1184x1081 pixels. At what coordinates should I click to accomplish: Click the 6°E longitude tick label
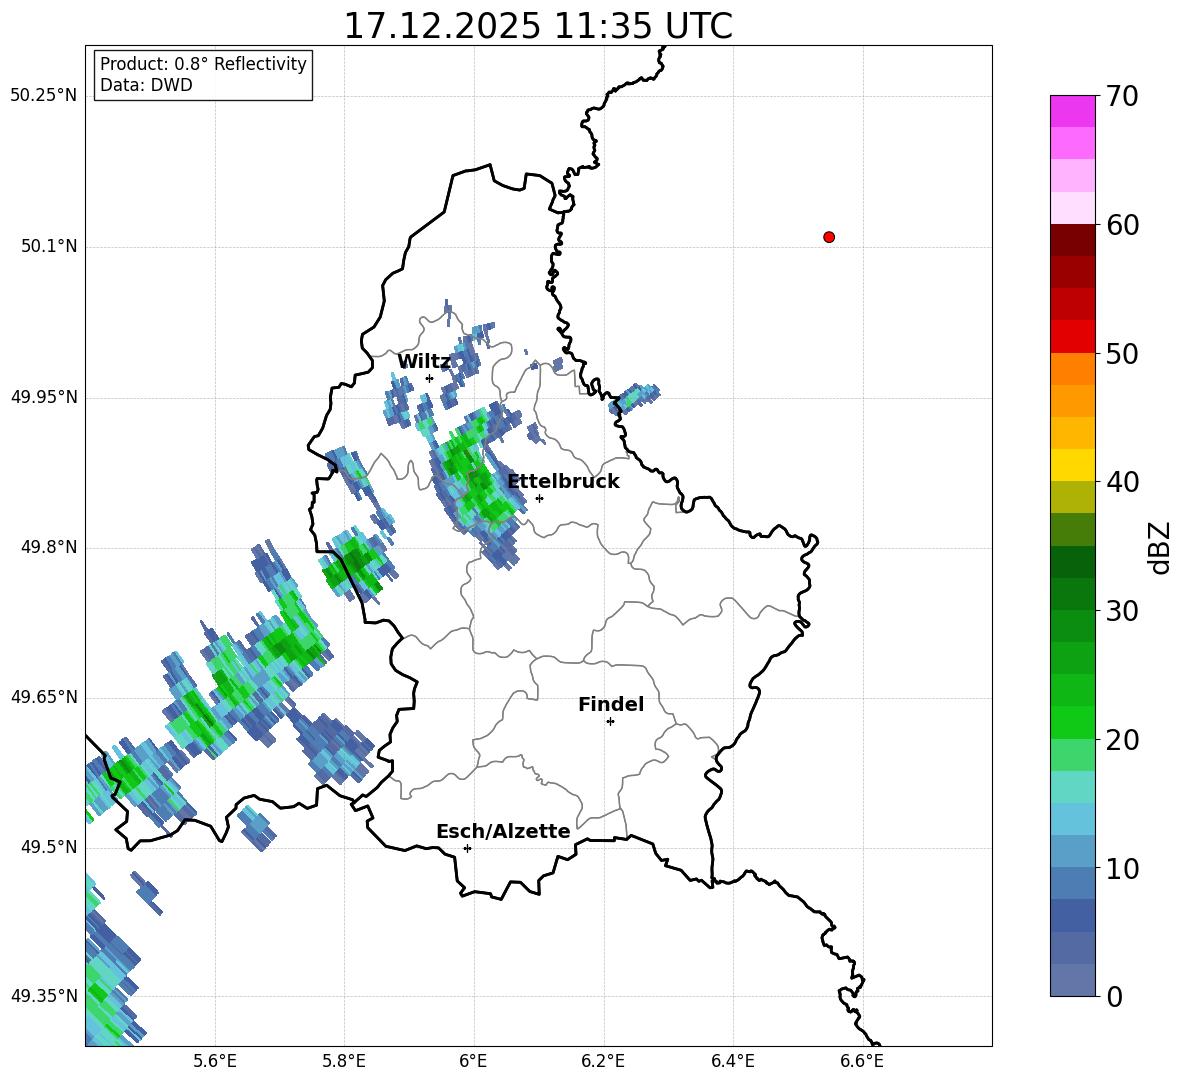click(x=473, y=1061)
